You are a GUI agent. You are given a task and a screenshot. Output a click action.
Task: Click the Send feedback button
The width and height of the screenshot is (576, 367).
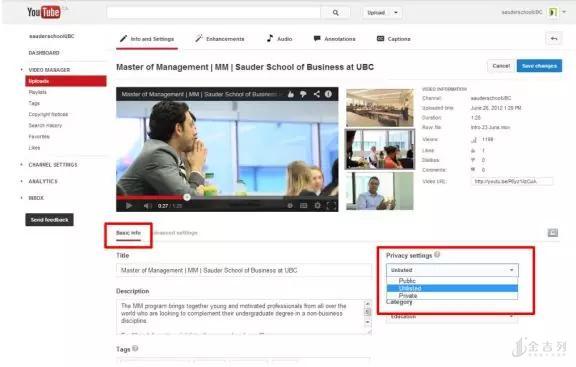click(49, 220)
